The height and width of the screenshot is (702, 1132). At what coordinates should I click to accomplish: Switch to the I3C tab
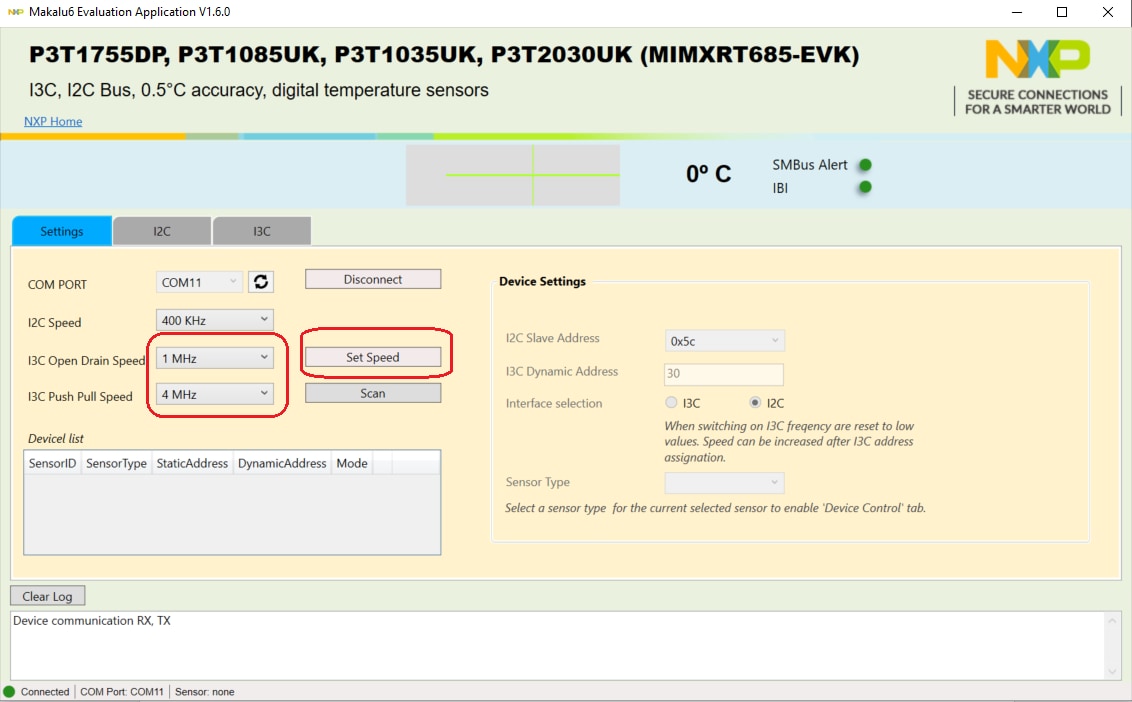pyautogui.click(x=261, y=231)
